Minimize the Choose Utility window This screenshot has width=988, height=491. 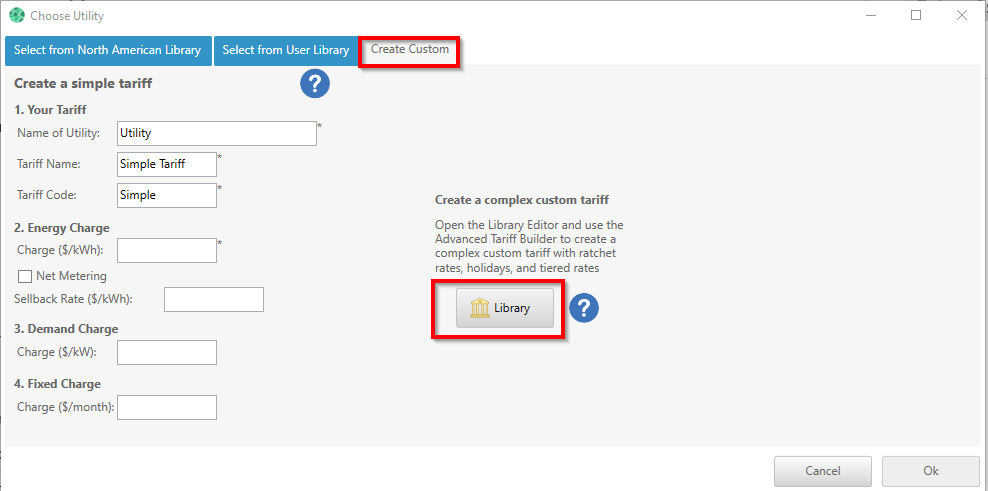[870, 16]
